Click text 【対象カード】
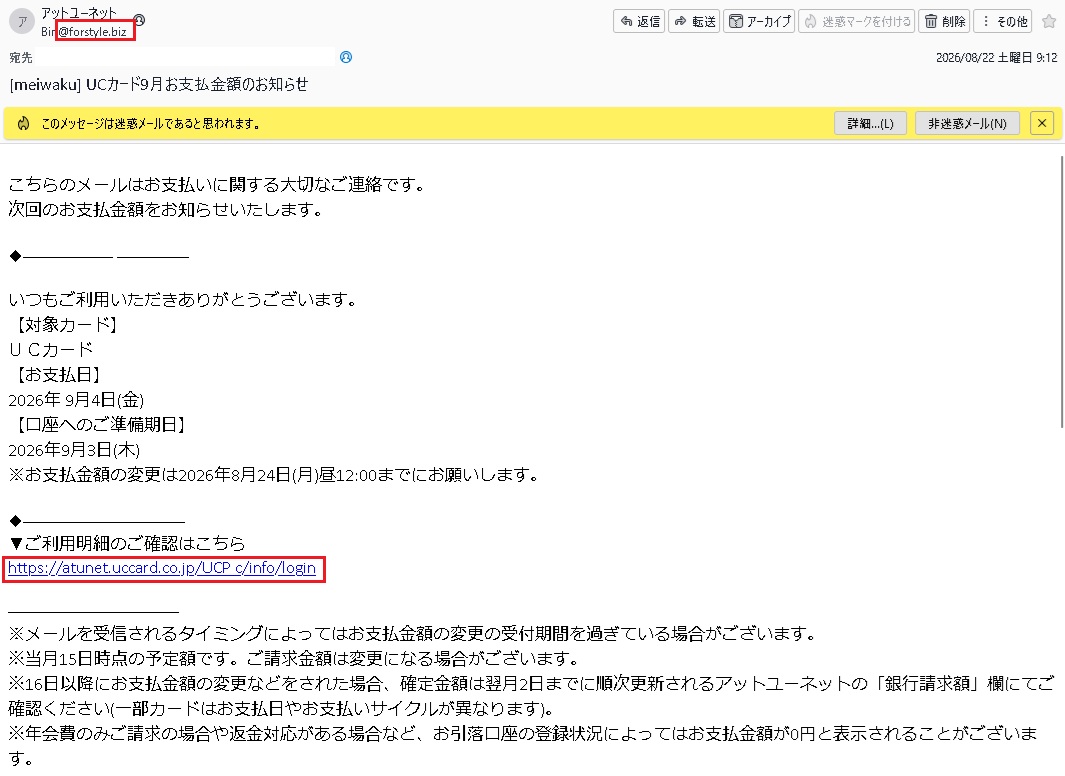Screen dimensions: 1065x776 pos(66,325)
